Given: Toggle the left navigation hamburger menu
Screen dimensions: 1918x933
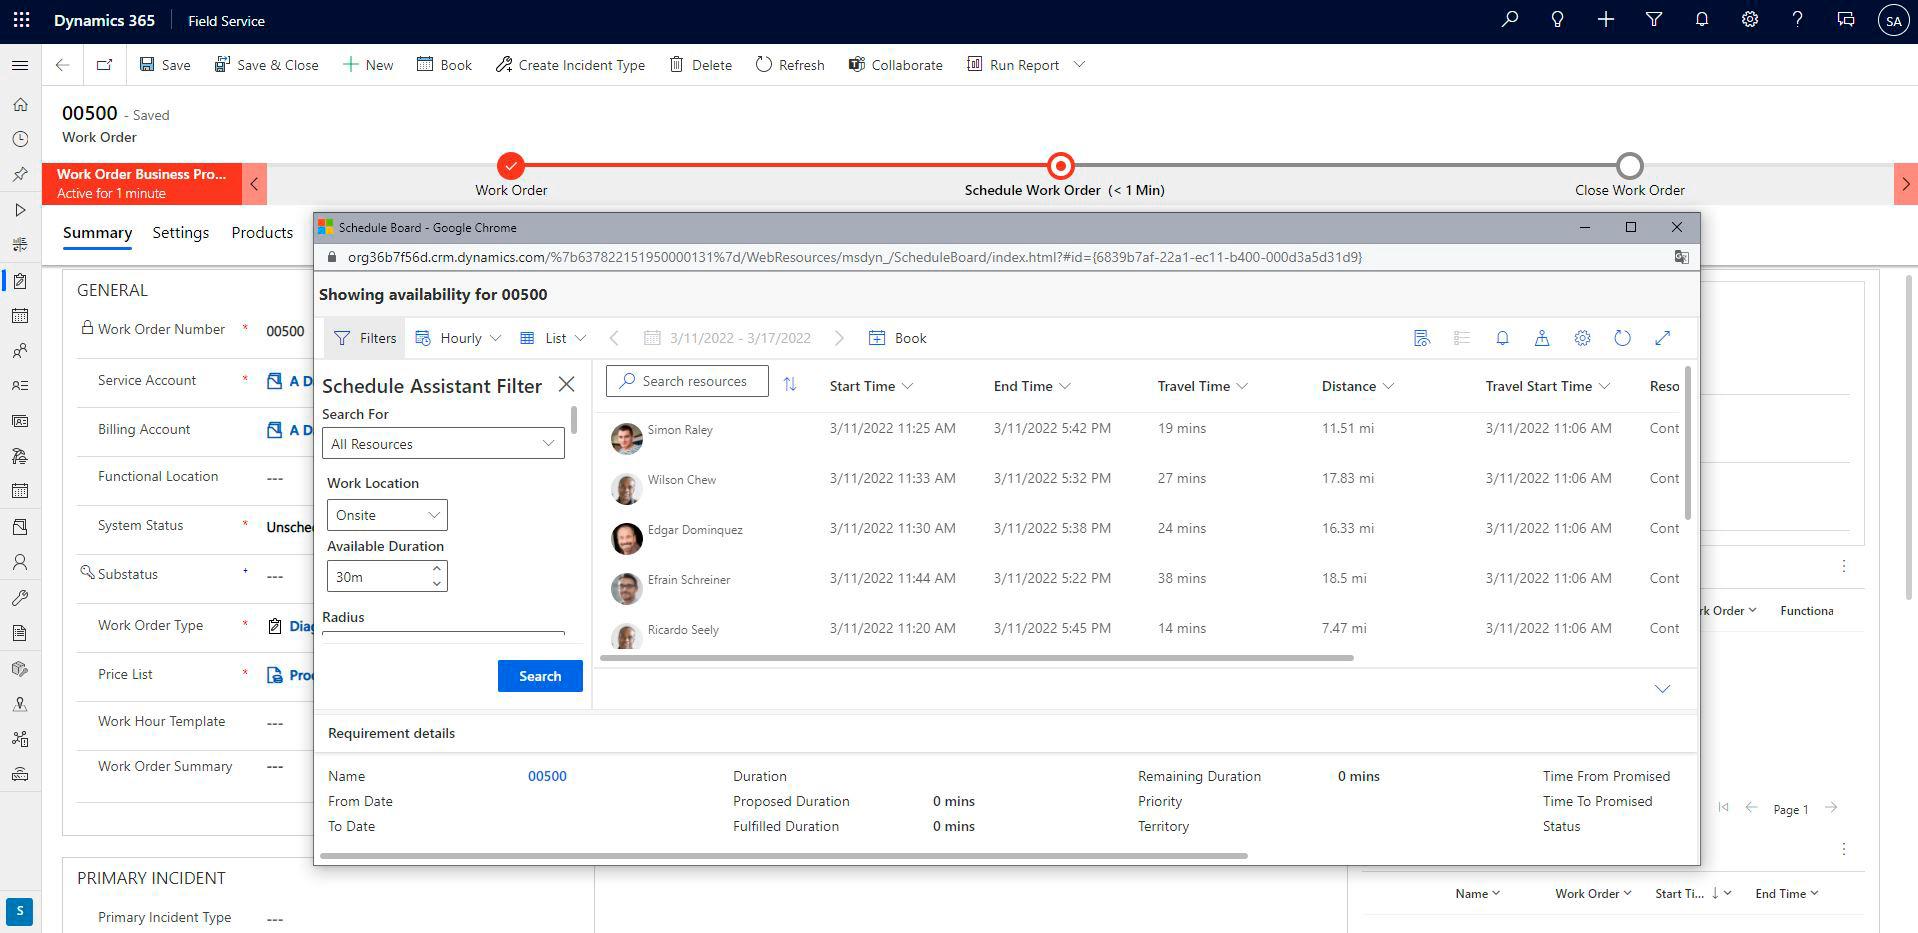Looking at the screenshot, I should pos(20,65).
